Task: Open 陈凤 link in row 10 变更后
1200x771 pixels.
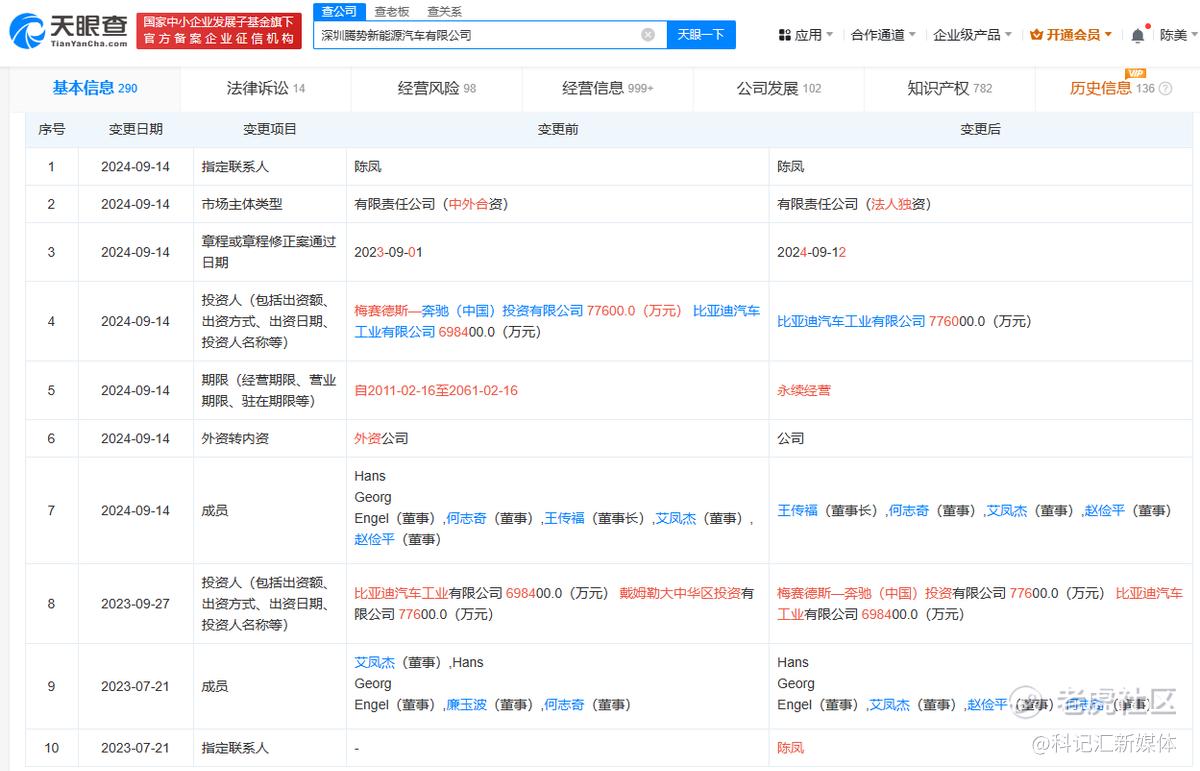Action: click(x=791, y=747)
